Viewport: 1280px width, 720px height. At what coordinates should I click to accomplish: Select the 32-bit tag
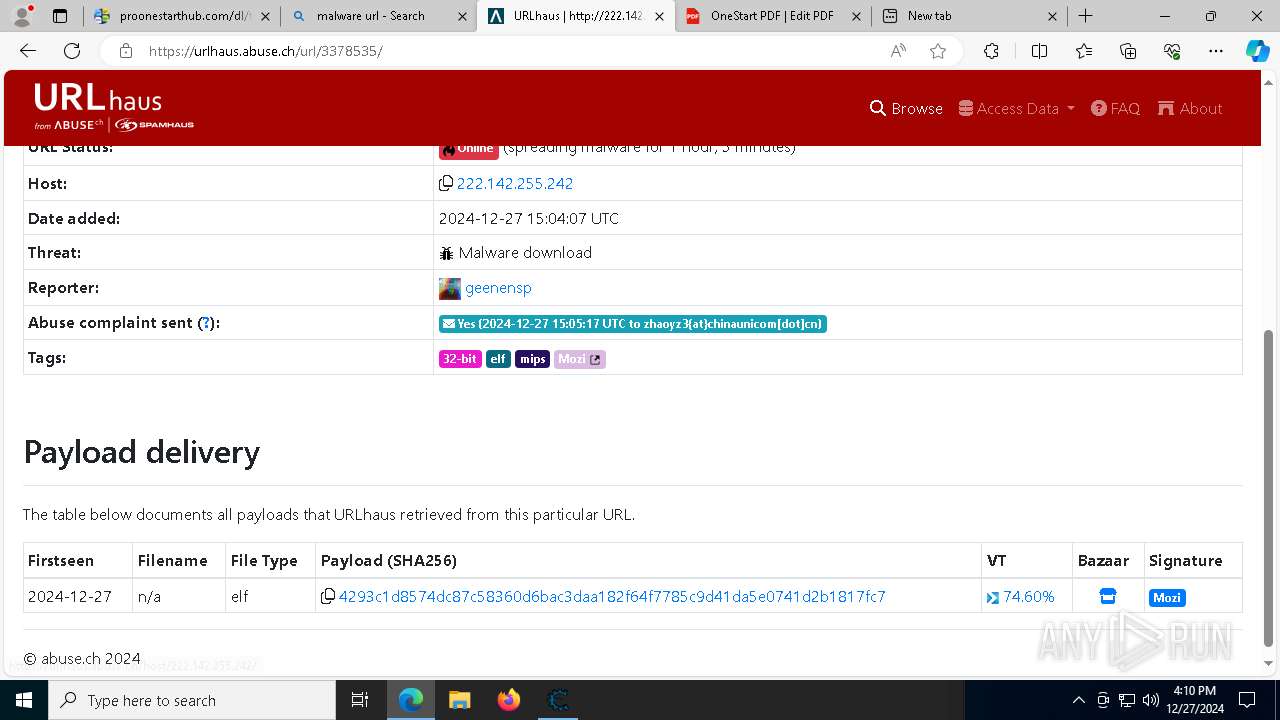pyautogui.click(x=460, y=359)
